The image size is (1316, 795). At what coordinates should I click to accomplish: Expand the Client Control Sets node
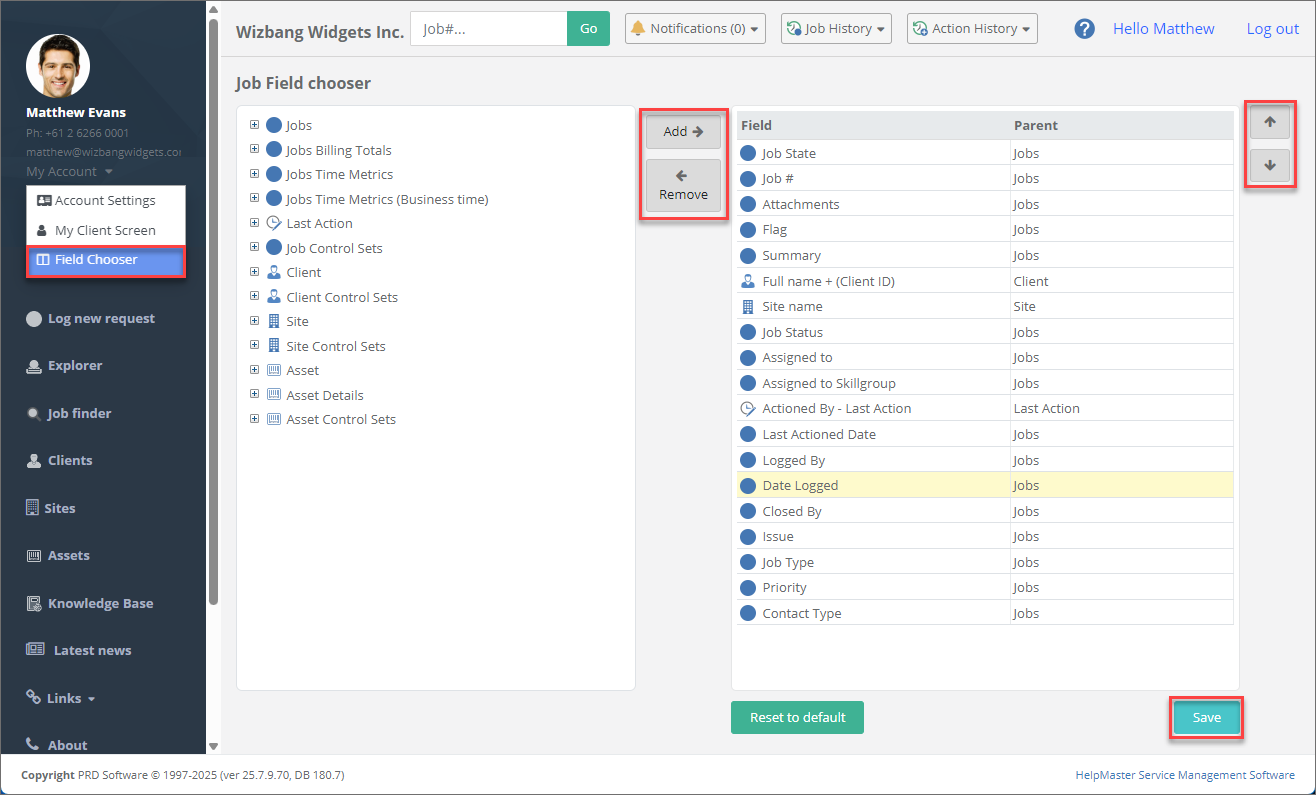pos(253,296)
